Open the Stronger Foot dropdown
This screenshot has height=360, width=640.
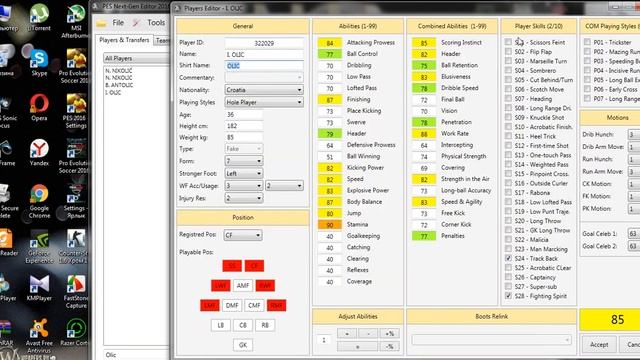click(244, 173)
